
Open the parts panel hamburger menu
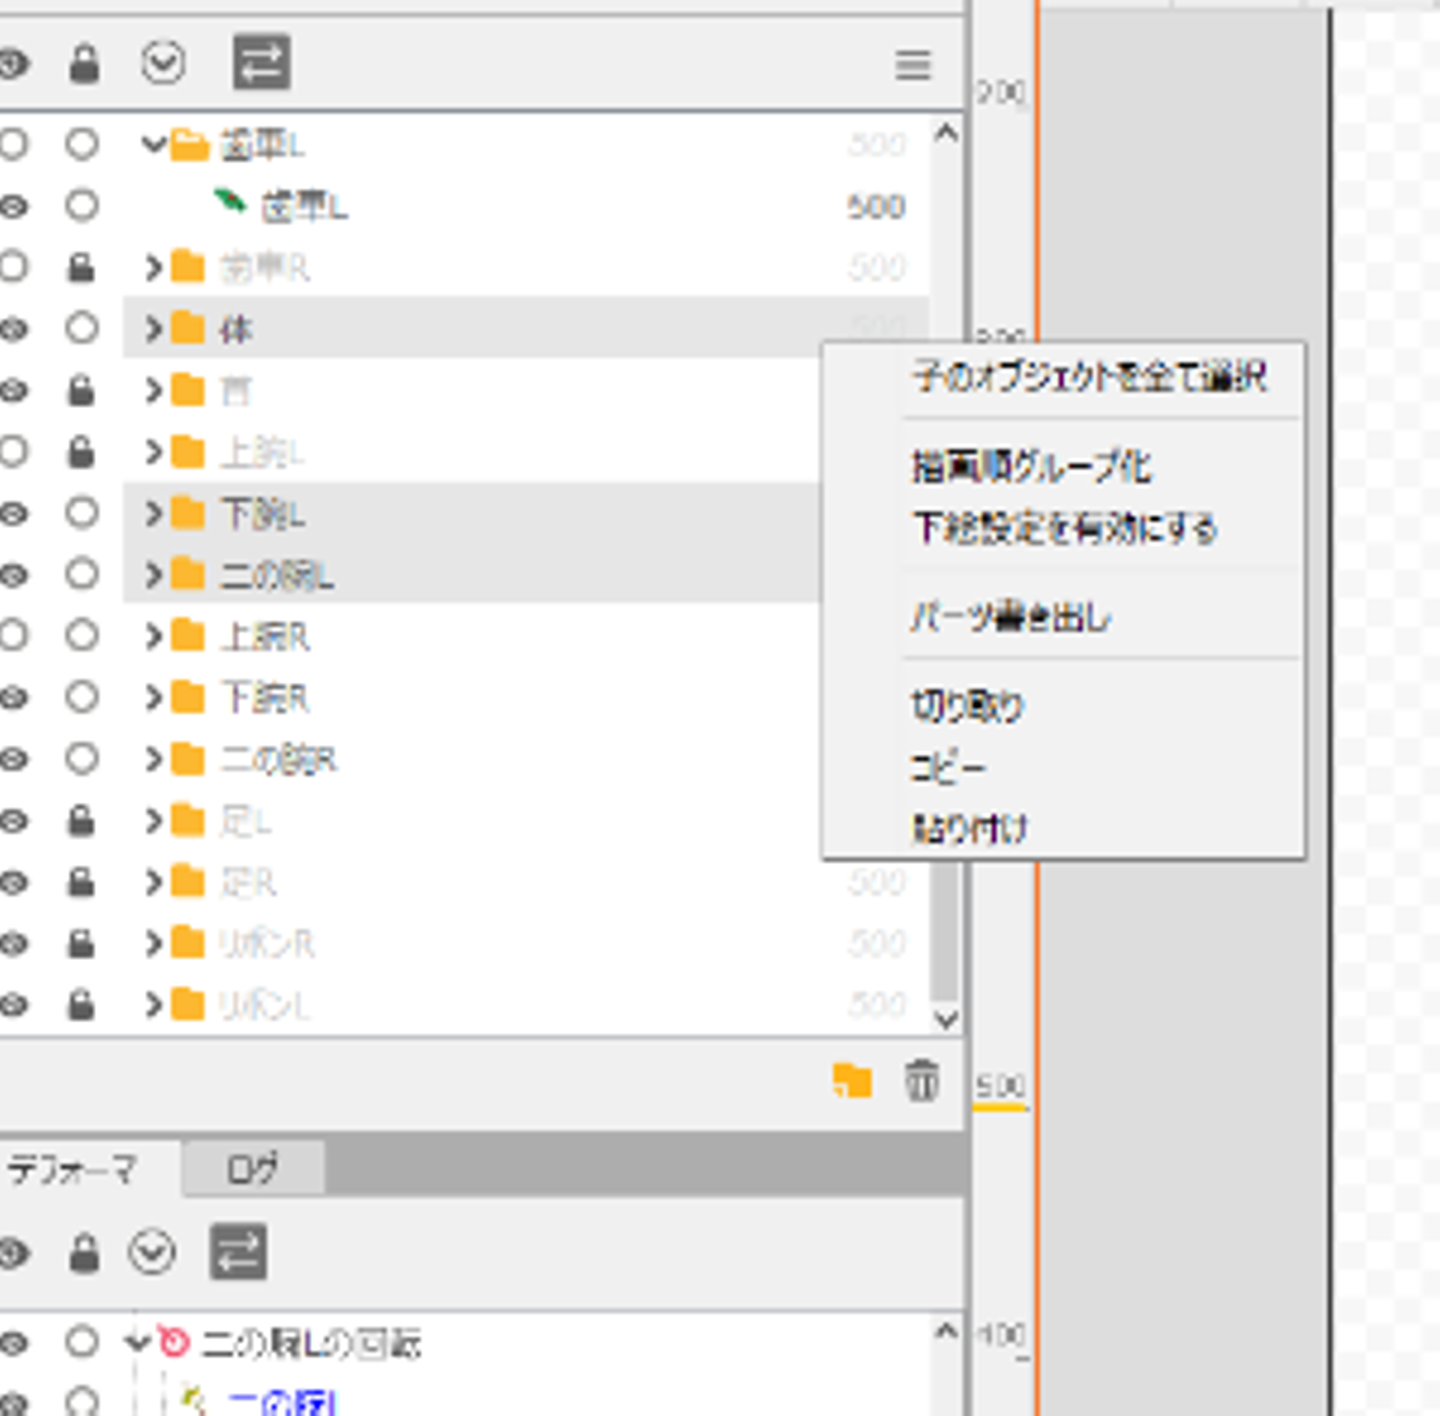coord(913,66)
